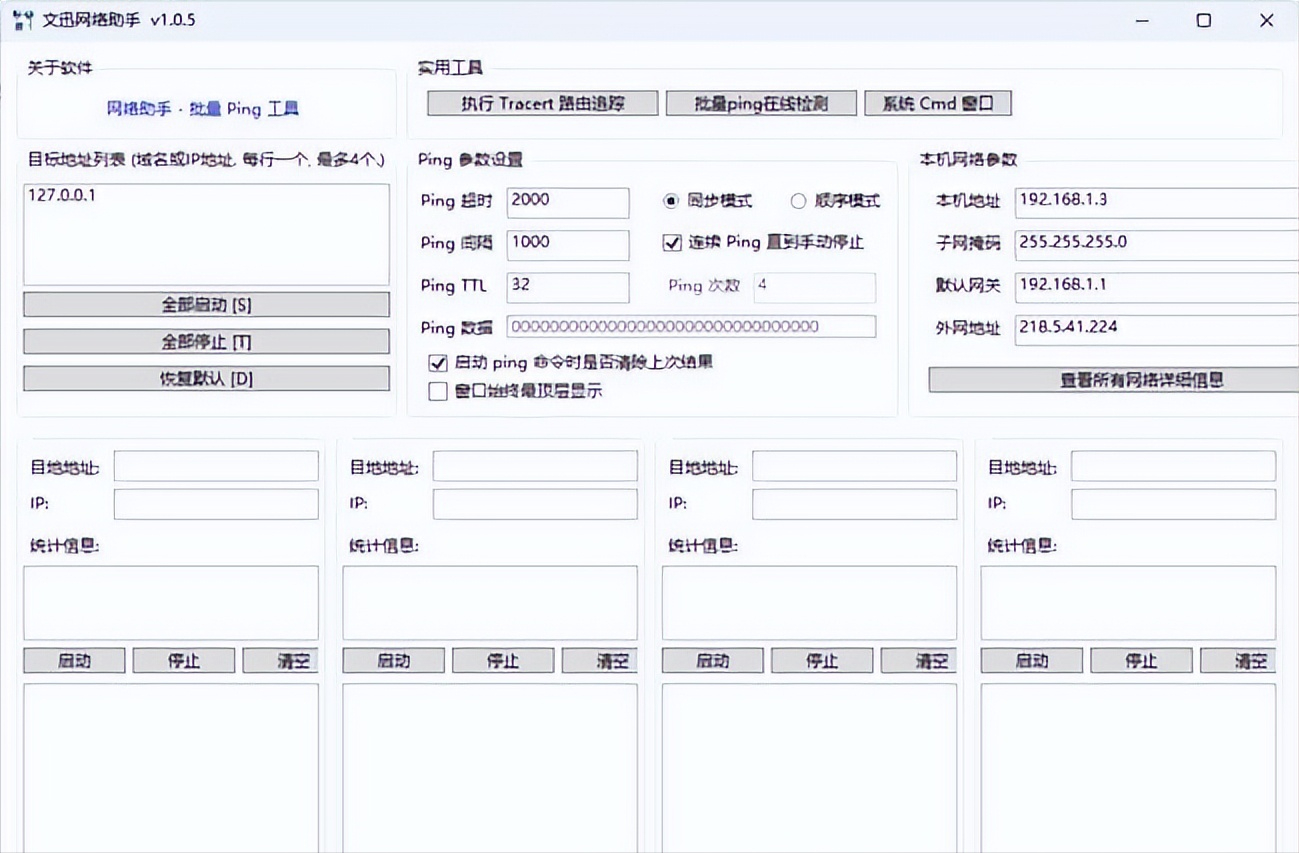Click 统计信息 box in the fourth ping panel
Viewport: 1299px width, 853px height.
[x=1128, y=603]
